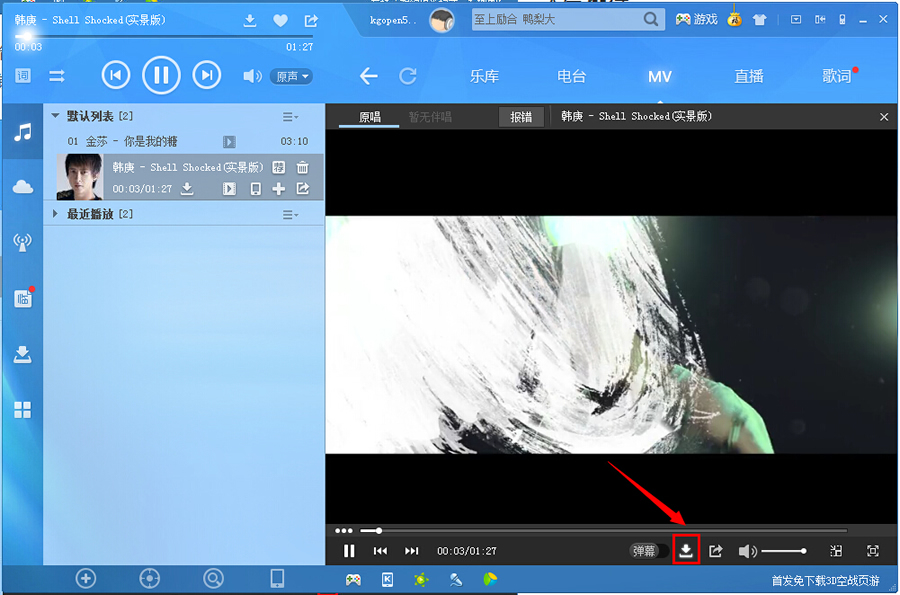Mute the video player volume speaker
The height and width of the screenshot is (595, 900).
746,551
